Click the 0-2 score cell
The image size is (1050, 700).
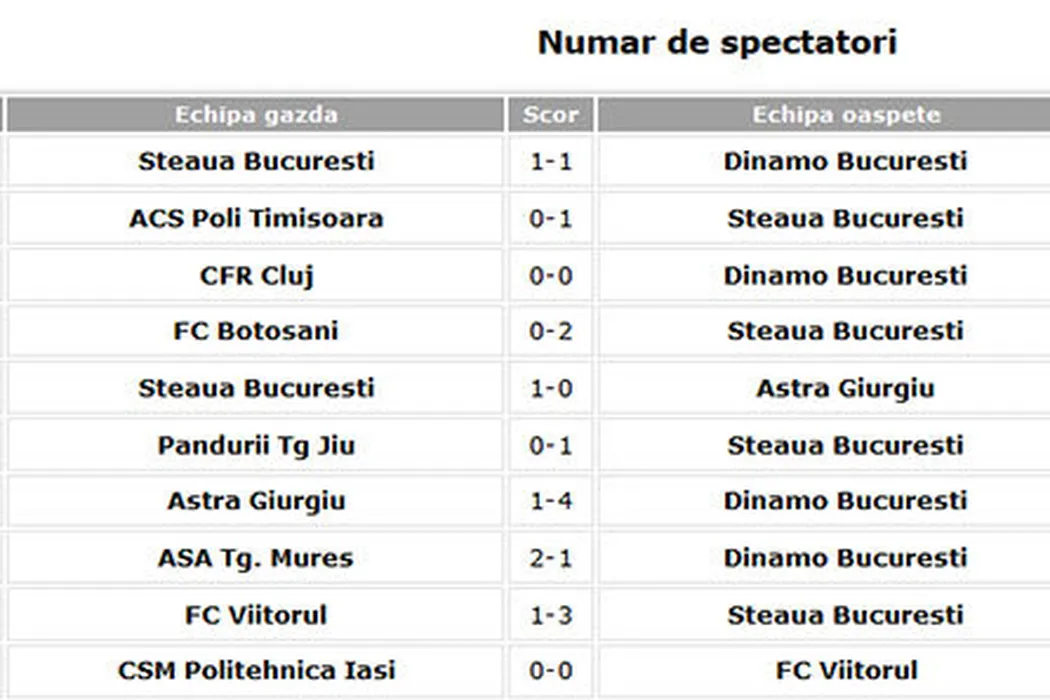tap(551, 331)
